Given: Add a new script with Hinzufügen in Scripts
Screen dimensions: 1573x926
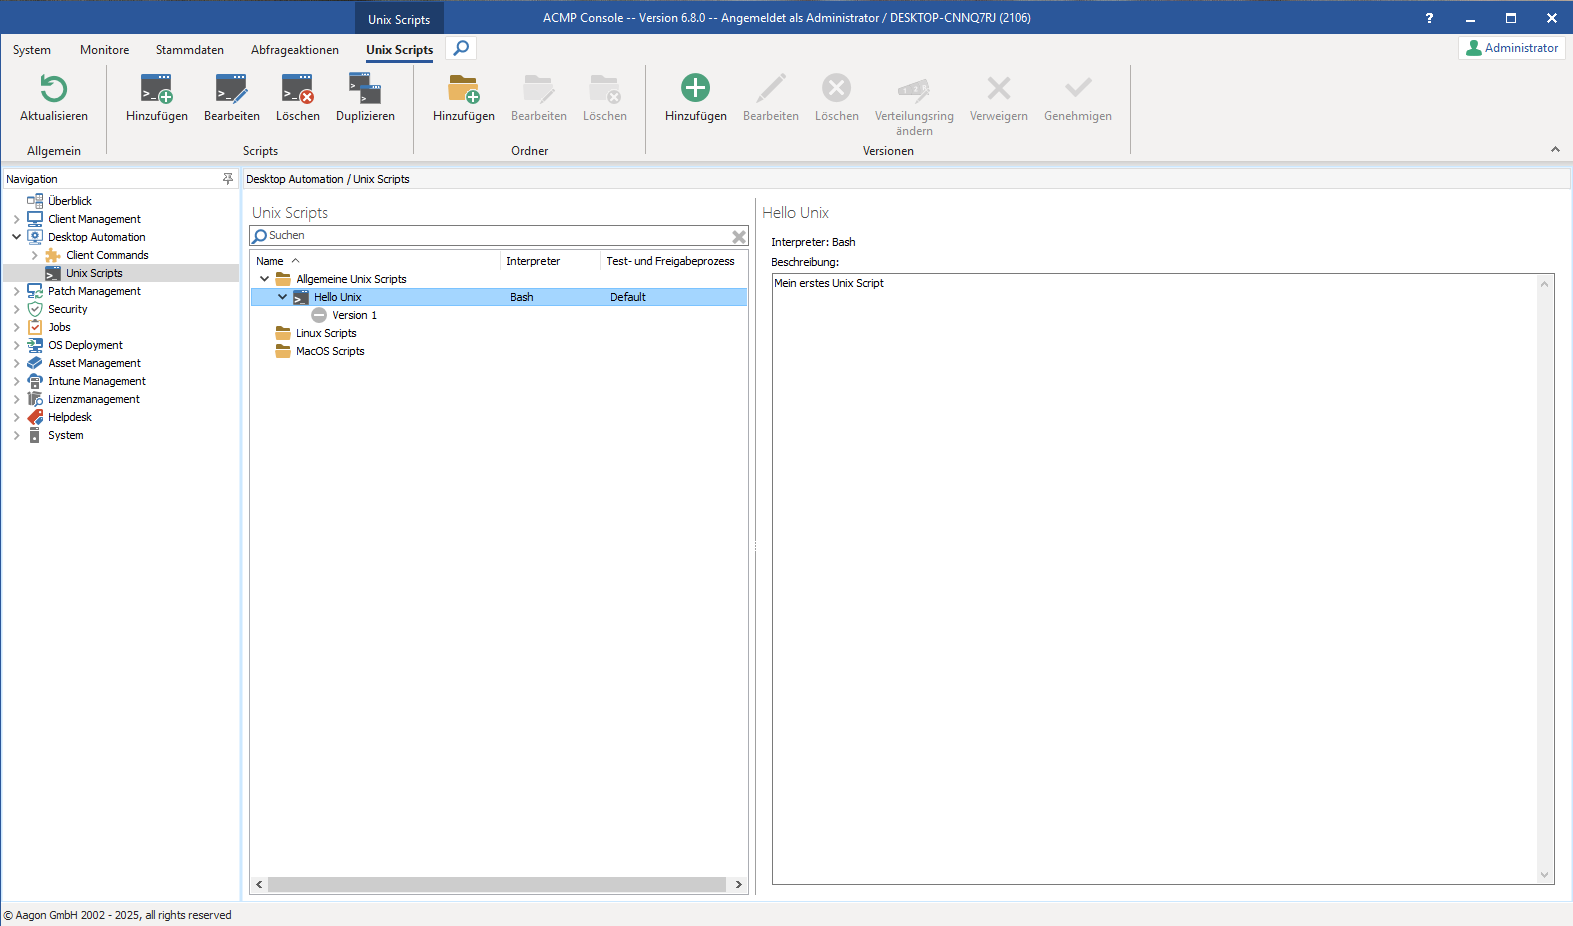Looking at the screenshot, I should click(156, 90).
